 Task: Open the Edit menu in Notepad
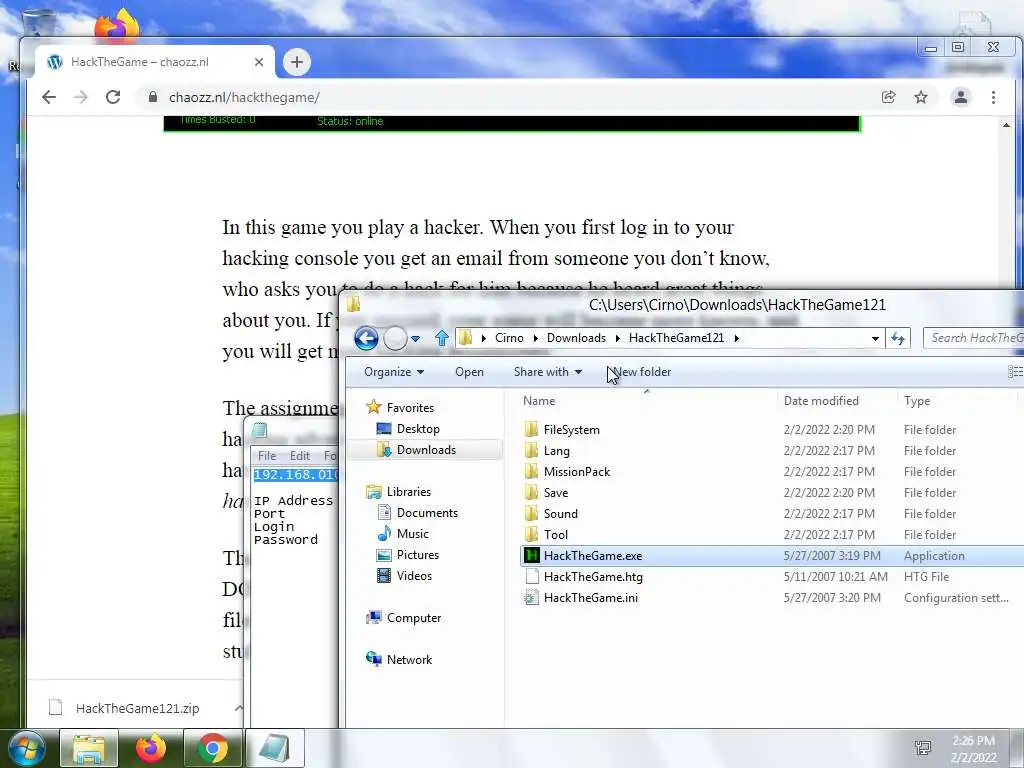point(300,456)
